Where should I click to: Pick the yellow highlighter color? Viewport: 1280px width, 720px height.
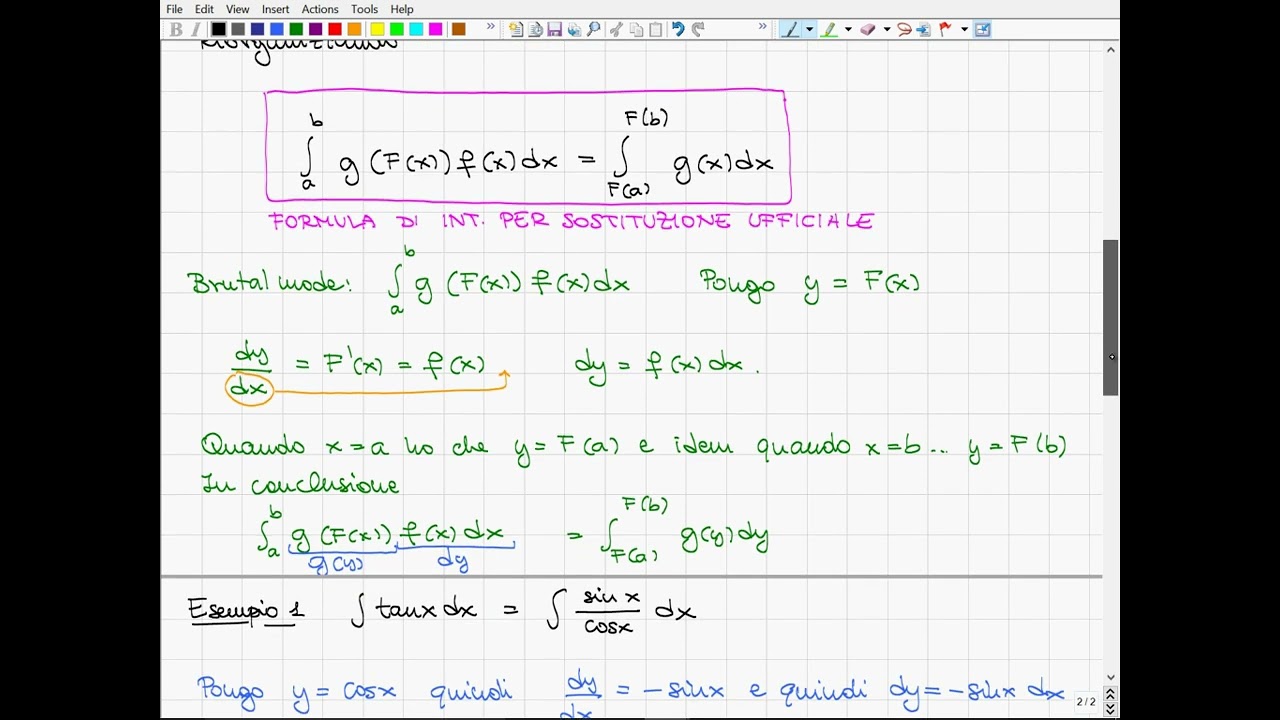click(377, 29)
